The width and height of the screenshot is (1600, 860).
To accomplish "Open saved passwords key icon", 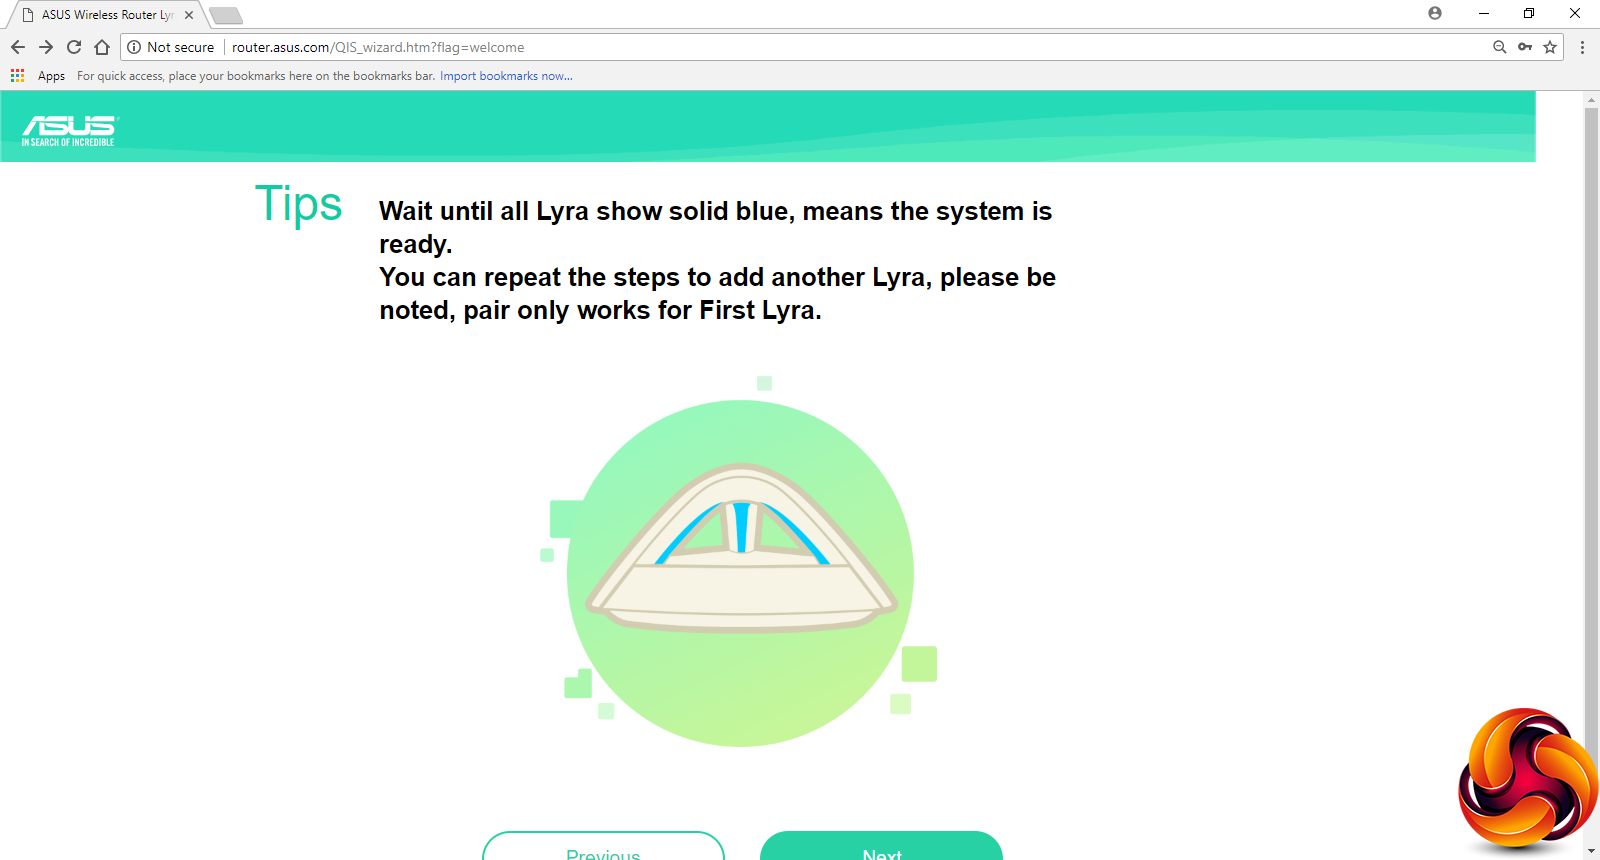I will click(x=1525, y=47).
